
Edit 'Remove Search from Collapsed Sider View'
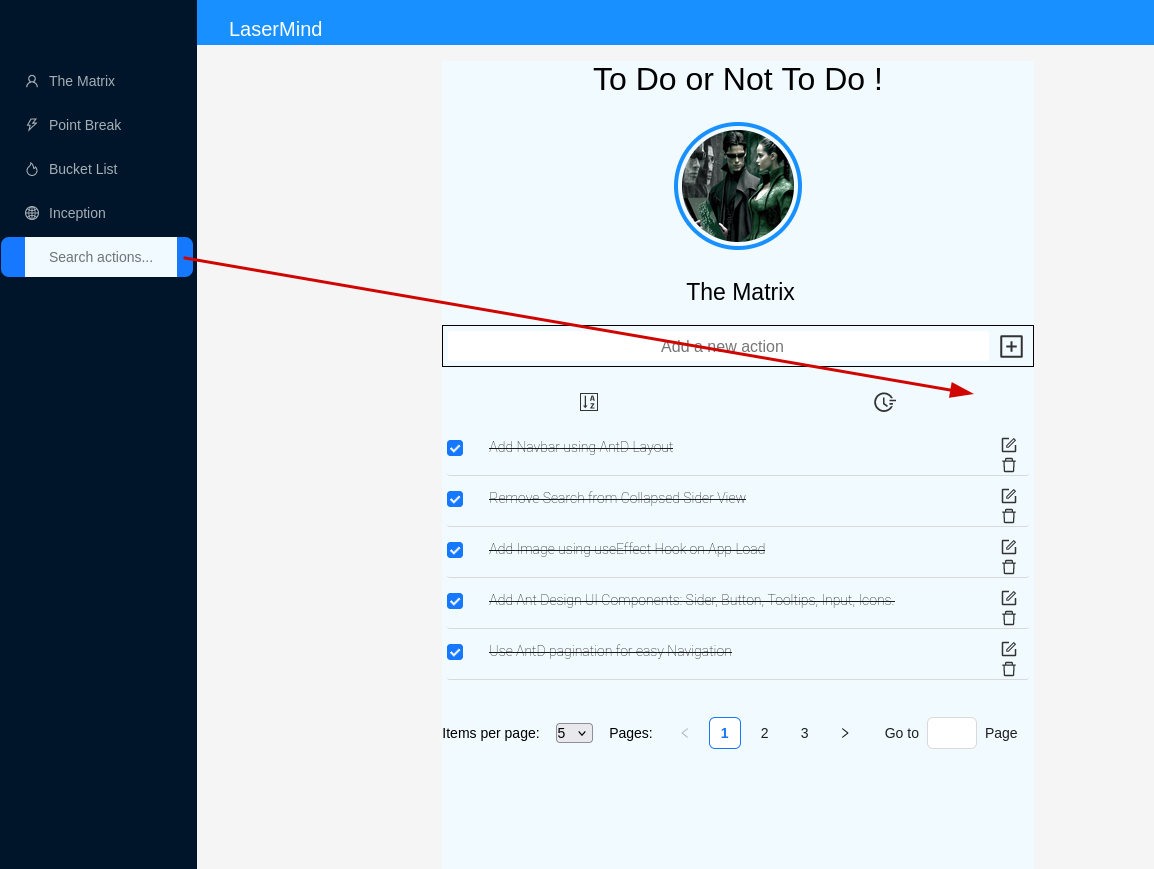coord(1009,496)
